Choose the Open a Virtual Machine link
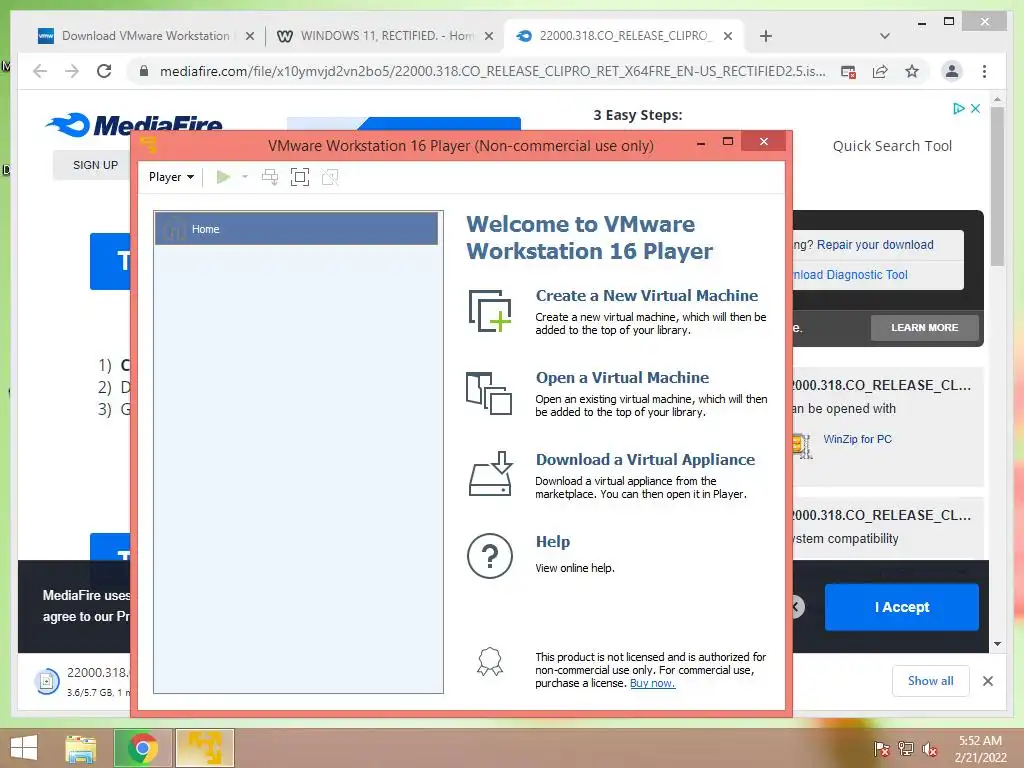 pyautogui.click(x=622, y=377)
